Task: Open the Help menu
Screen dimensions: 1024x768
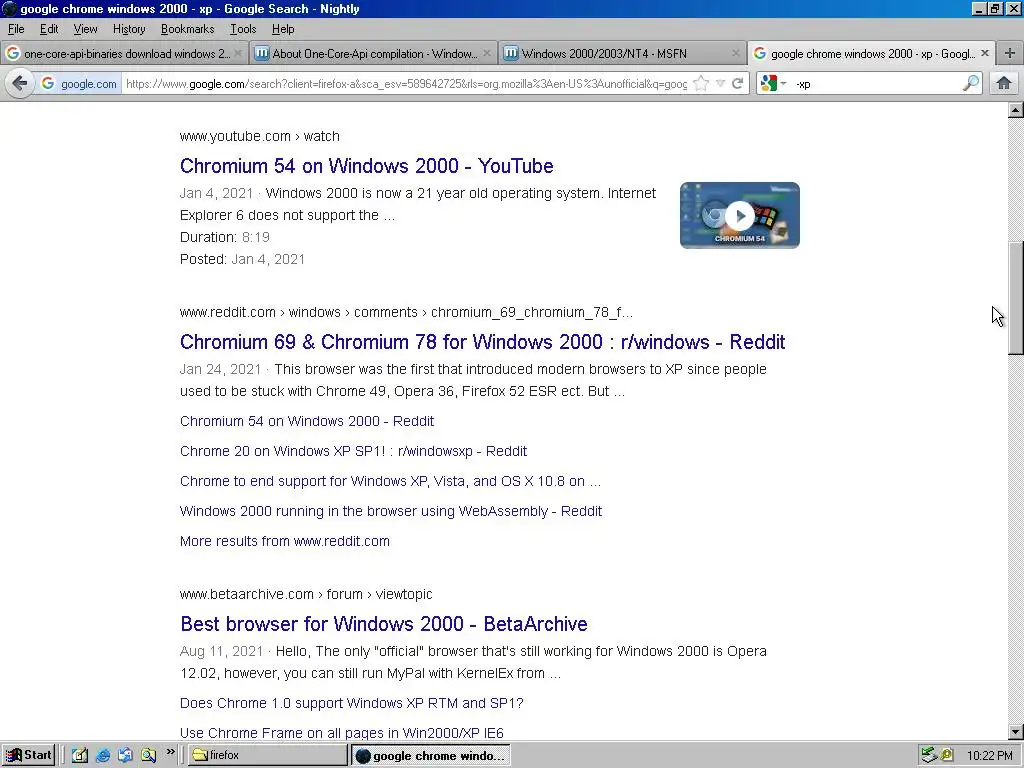Action: pyautogui.click(x=283, y=29)
